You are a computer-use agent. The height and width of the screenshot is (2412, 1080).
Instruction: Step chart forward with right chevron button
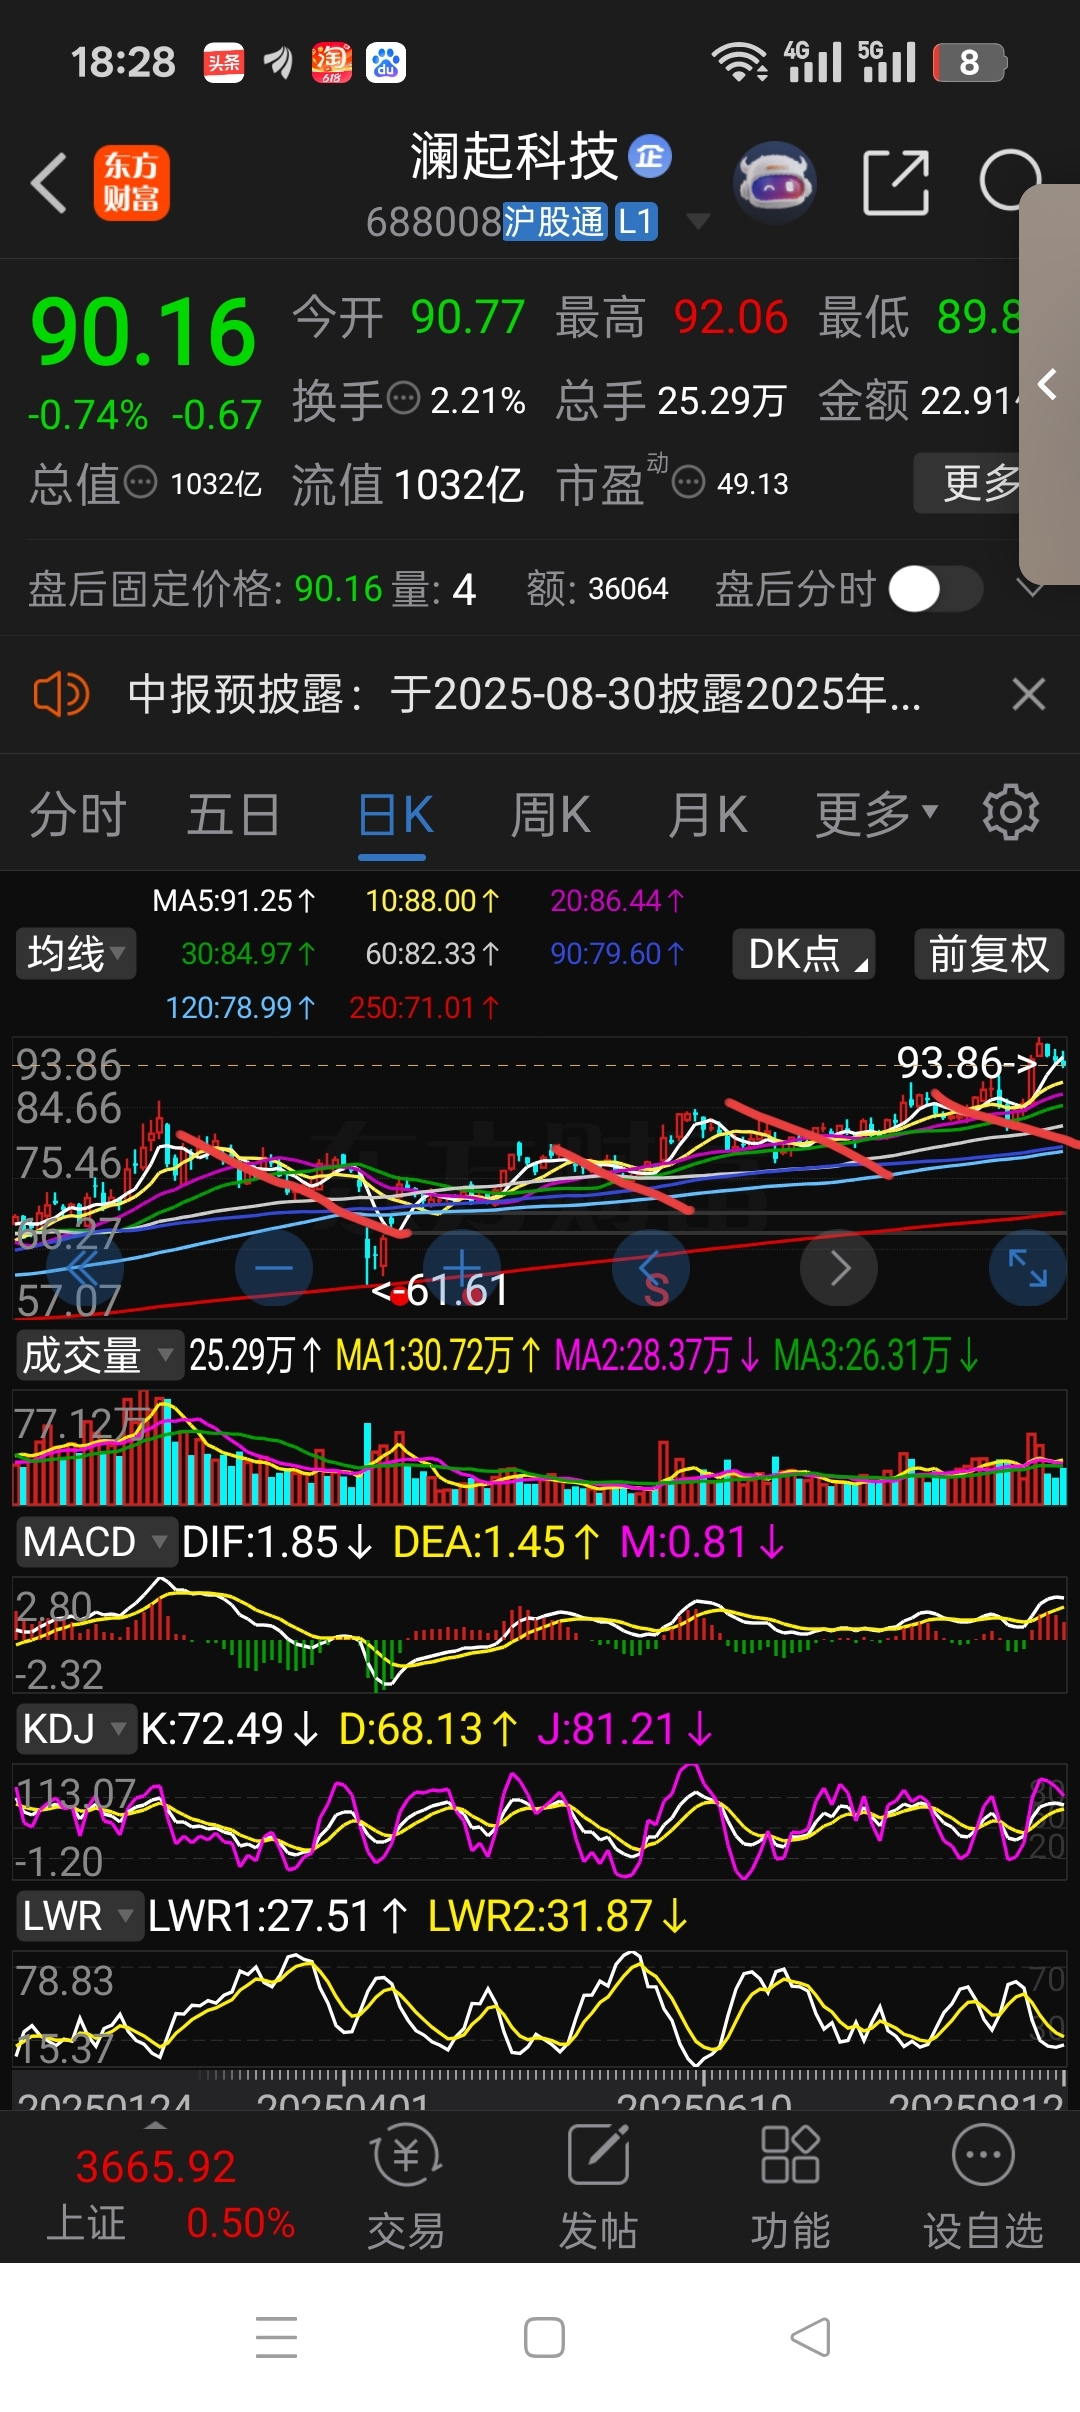point(839,1268)
